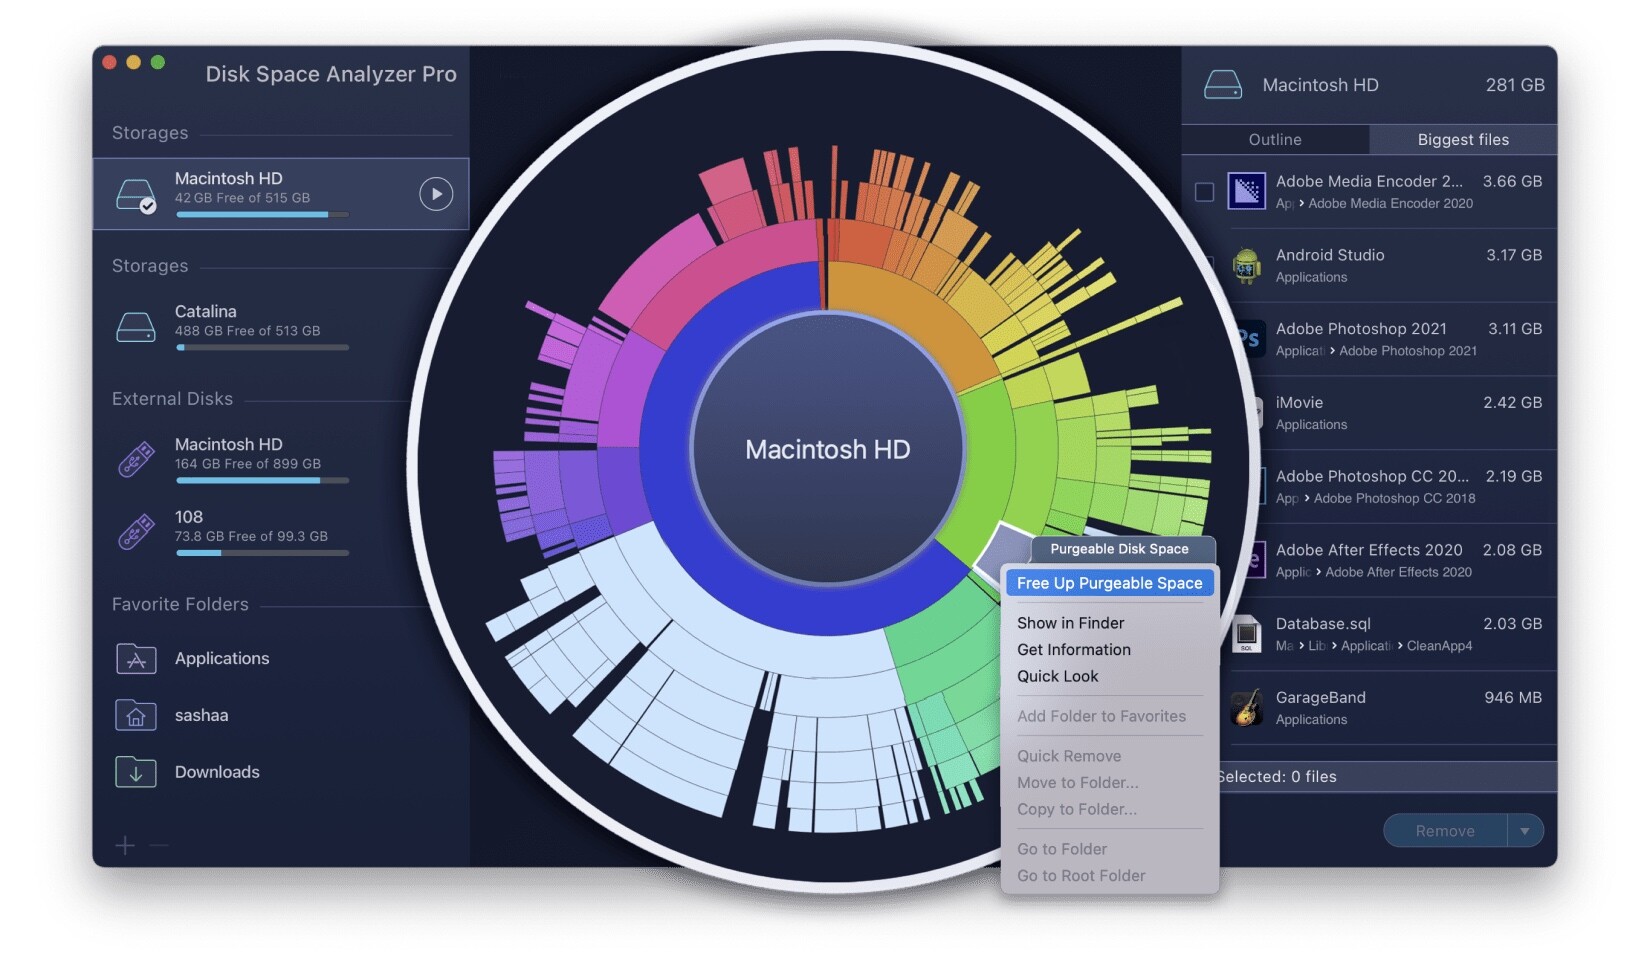Expand Adobe Photoshop 2021 path chevron

point(1332,351)
